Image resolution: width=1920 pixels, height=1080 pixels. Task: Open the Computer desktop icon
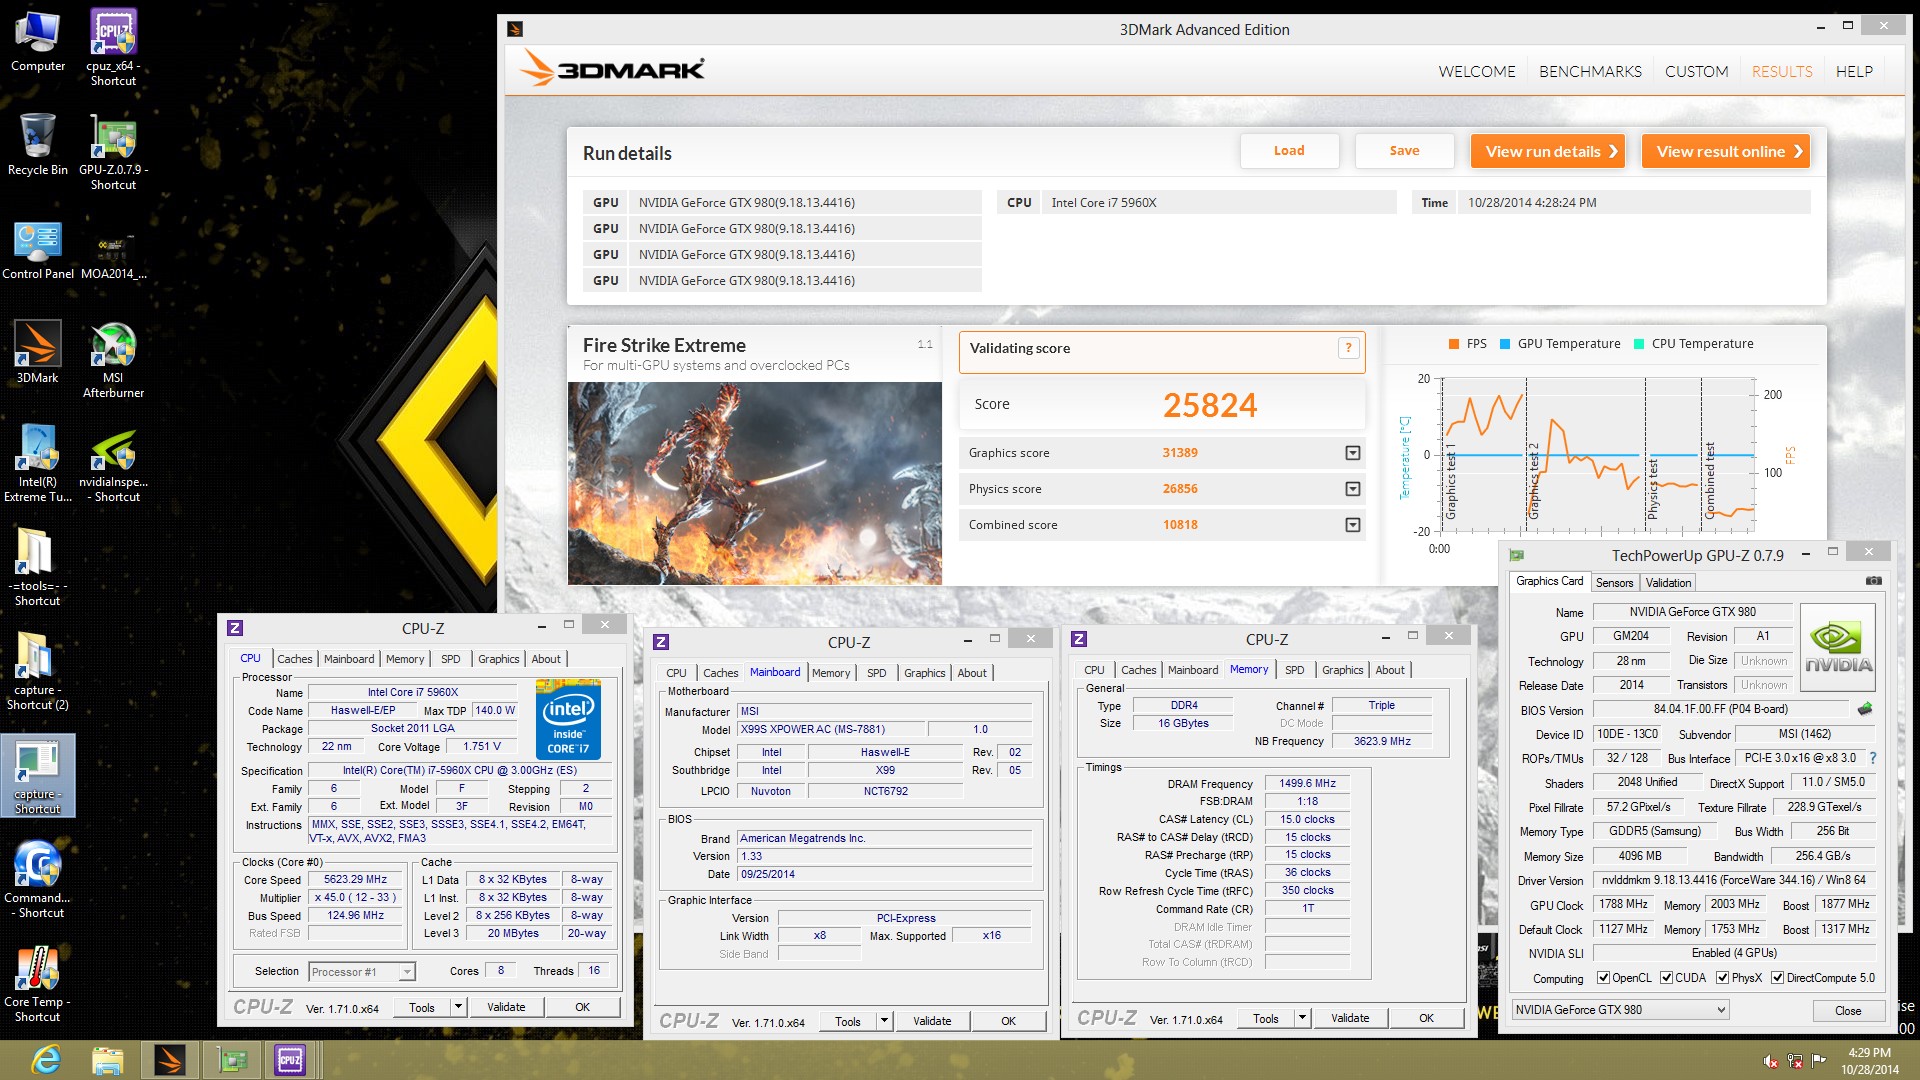[37, 42]
